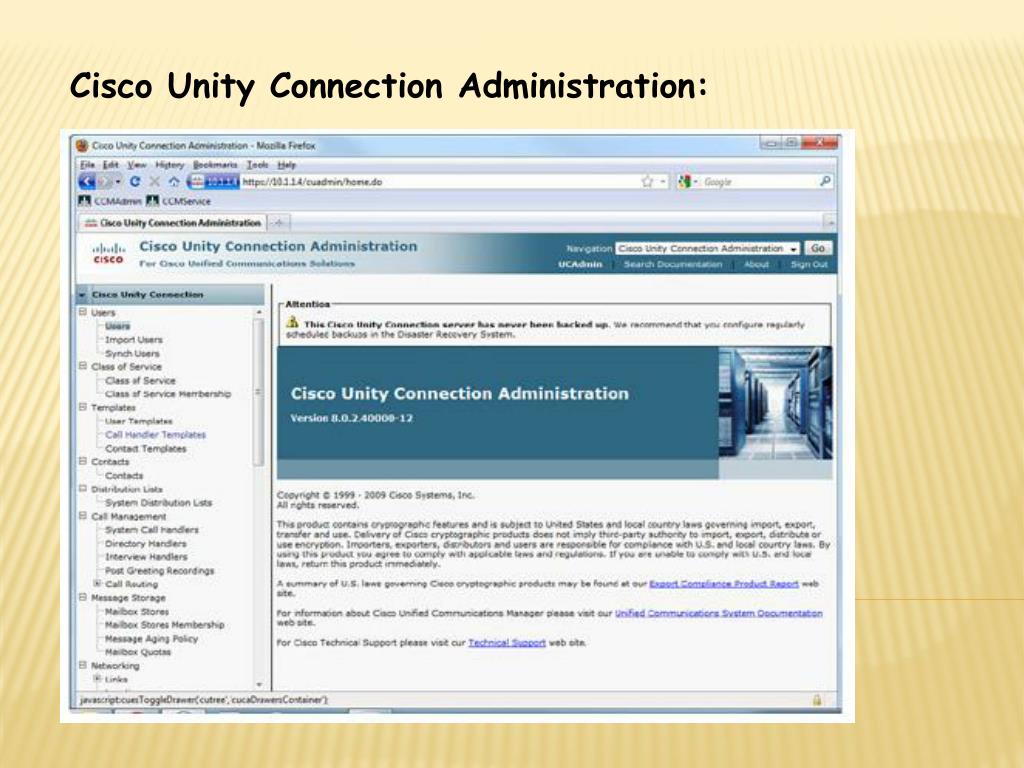This screenshot has height=768, width=1024.
Task: Open System Distribution Lists
Action: [159, 503]
